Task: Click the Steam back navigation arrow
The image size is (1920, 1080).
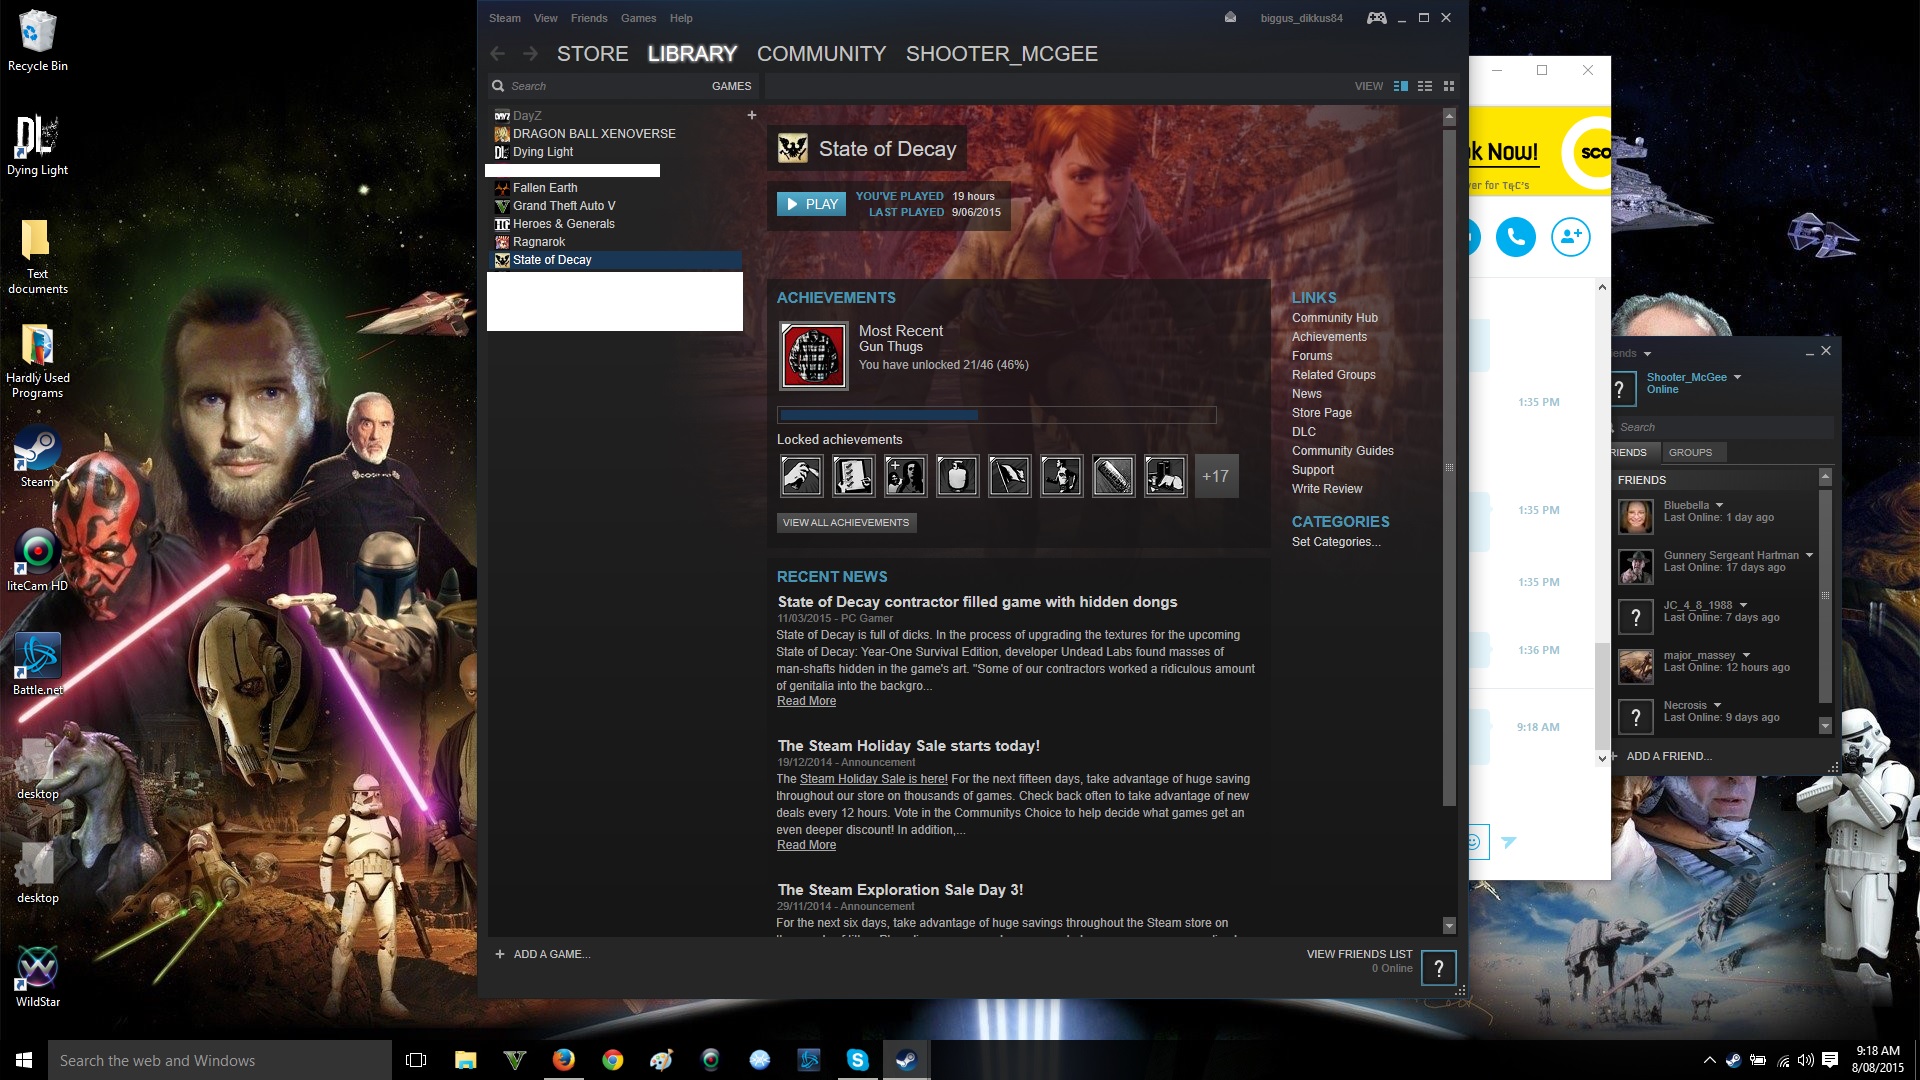Action: click(498, 54)
